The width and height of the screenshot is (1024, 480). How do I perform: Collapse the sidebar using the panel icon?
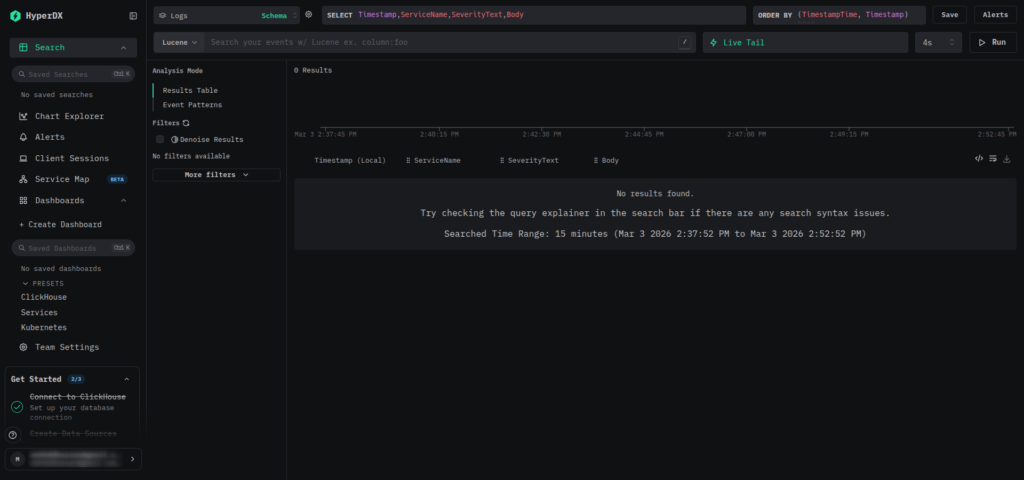134,16
